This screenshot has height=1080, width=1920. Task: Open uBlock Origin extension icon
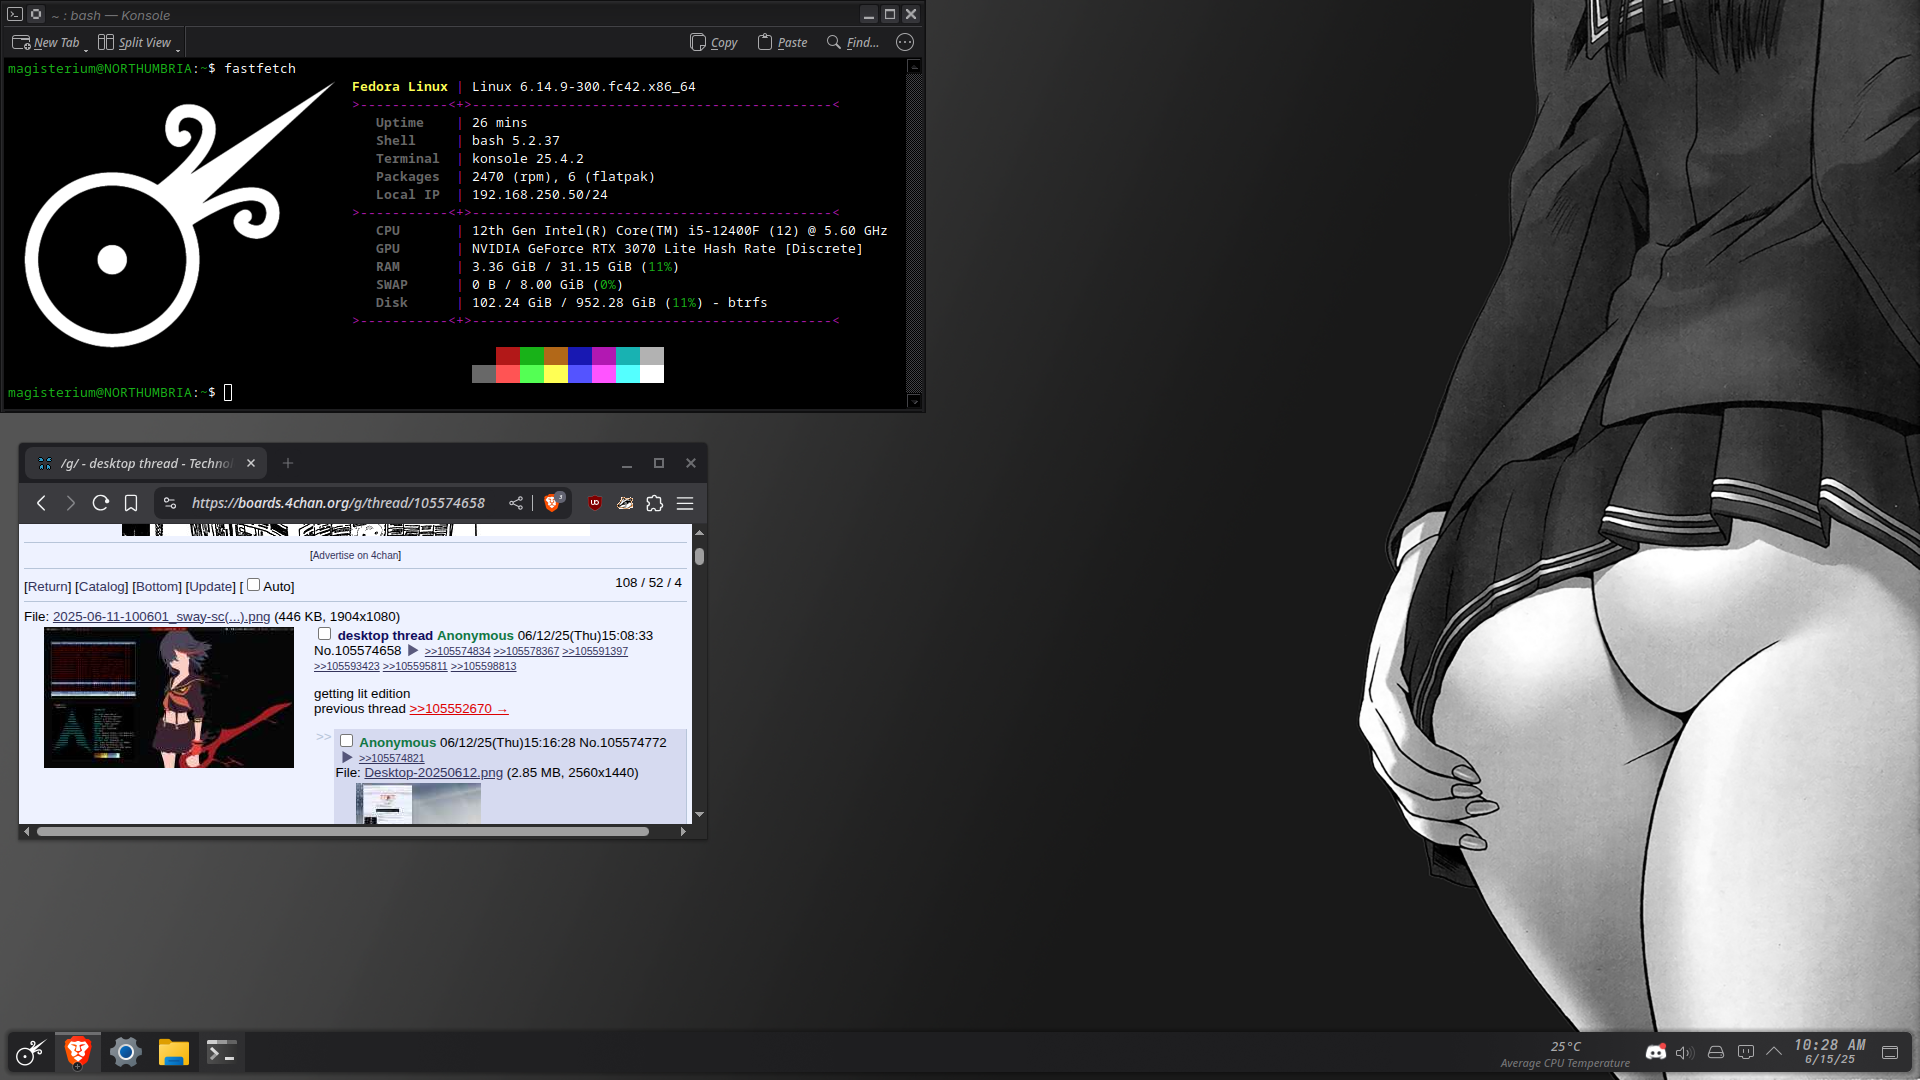(595, 503)
